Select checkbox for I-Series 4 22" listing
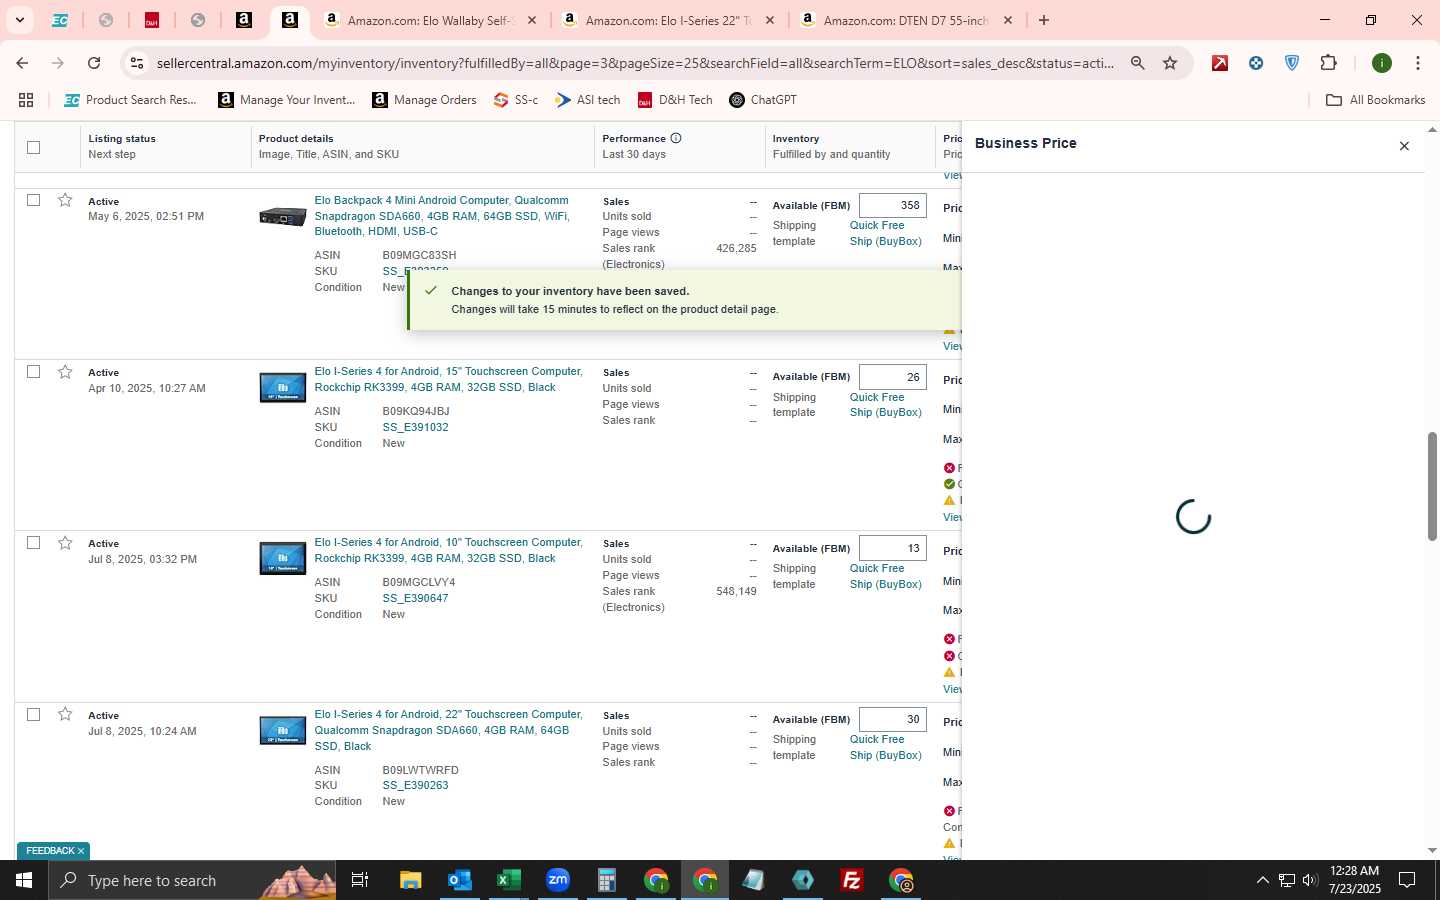The image size is (1440, 900). coord(33,714)
